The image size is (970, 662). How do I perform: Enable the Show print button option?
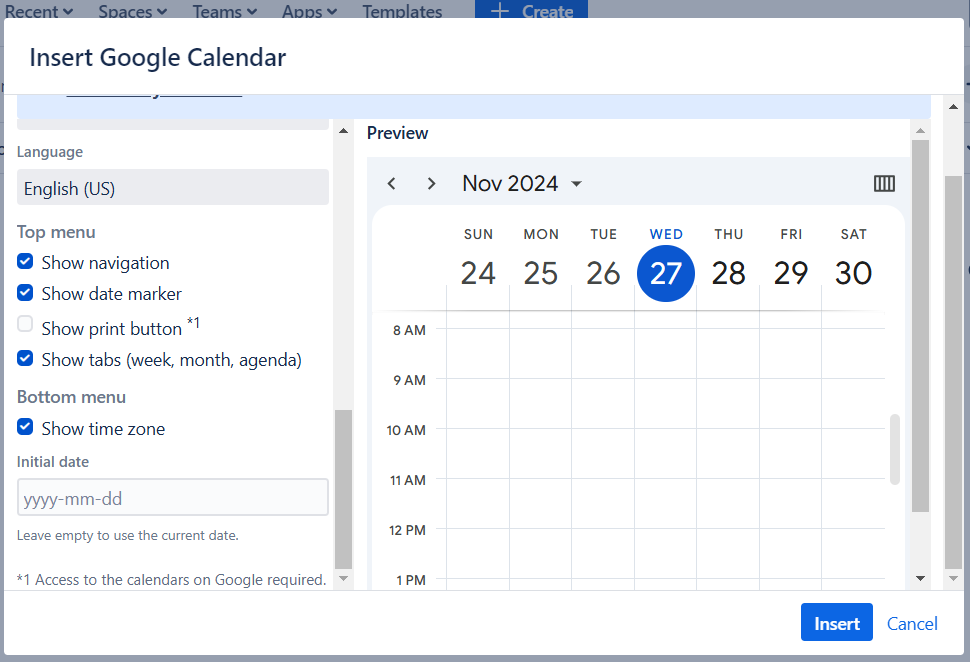click(24, 323)
